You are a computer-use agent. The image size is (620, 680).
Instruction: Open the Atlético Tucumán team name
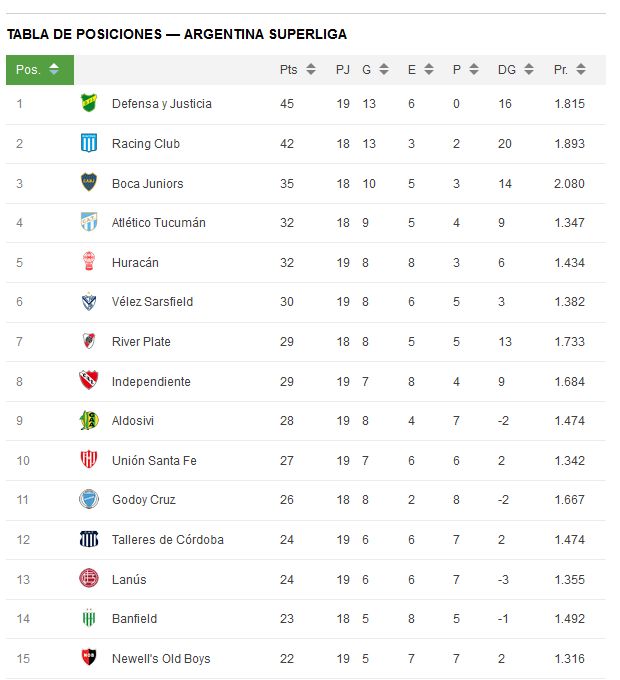click(159, 223)
